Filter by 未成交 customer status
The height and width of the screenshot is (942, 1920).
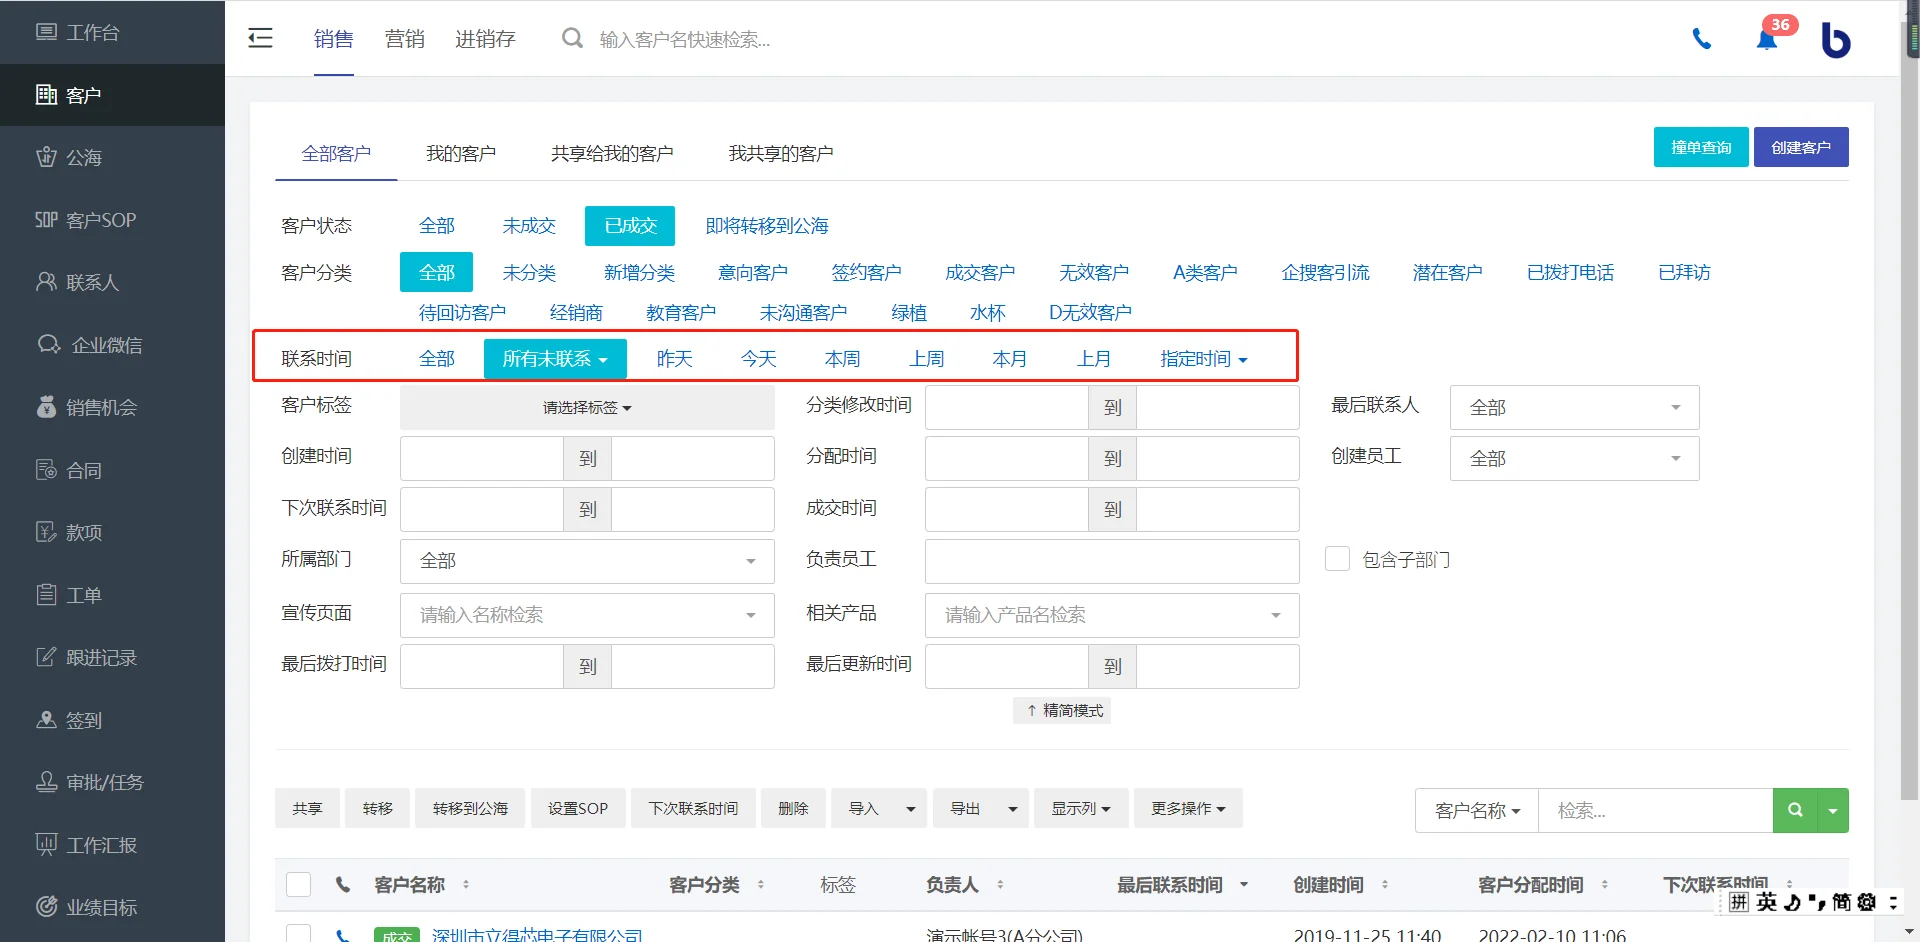point(529,226)
